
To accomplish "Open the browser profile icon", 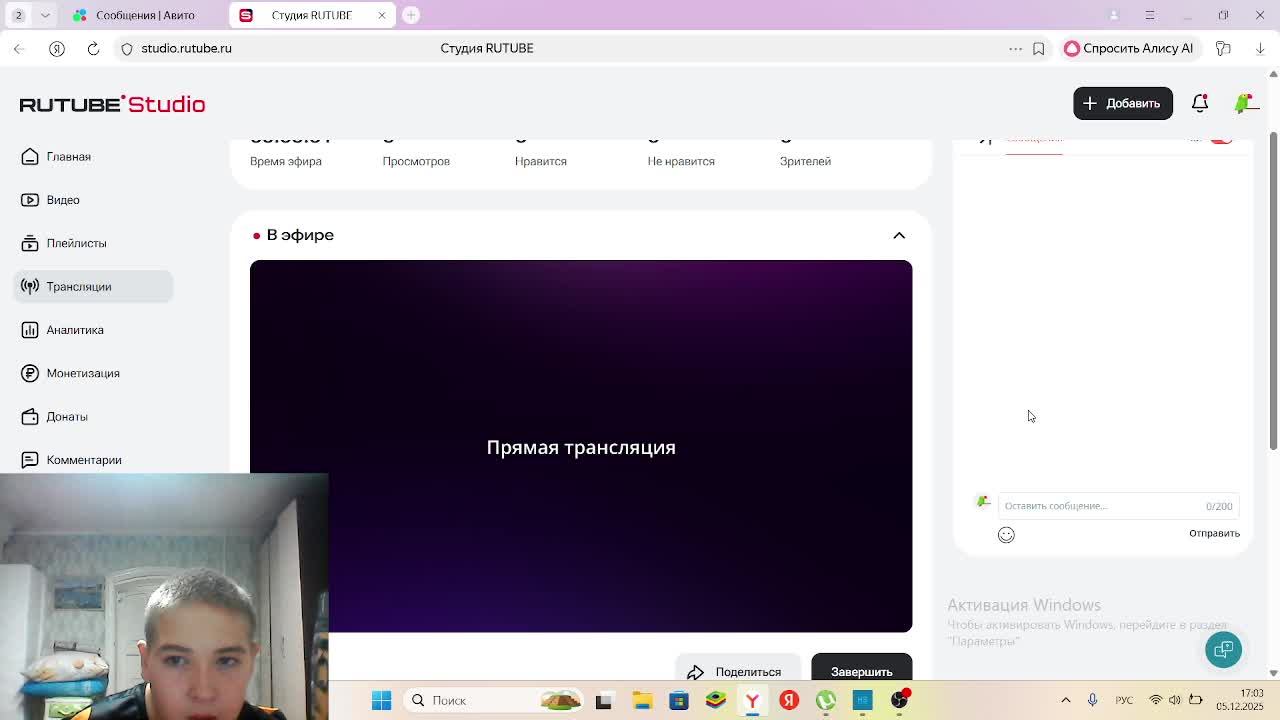I will coord(1114,15).
